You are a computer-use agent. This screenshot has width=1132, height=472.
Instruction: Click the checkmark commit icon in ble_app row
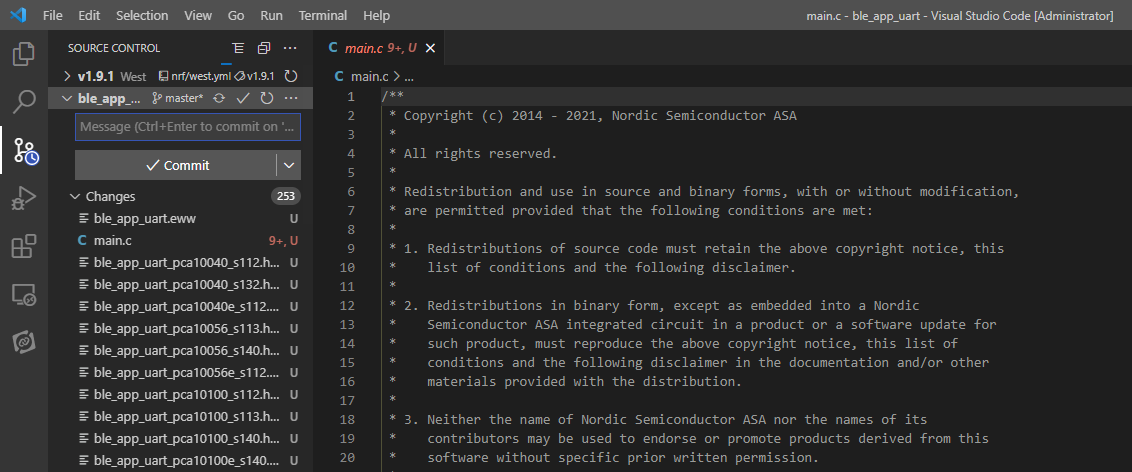[x=243, y=98]
